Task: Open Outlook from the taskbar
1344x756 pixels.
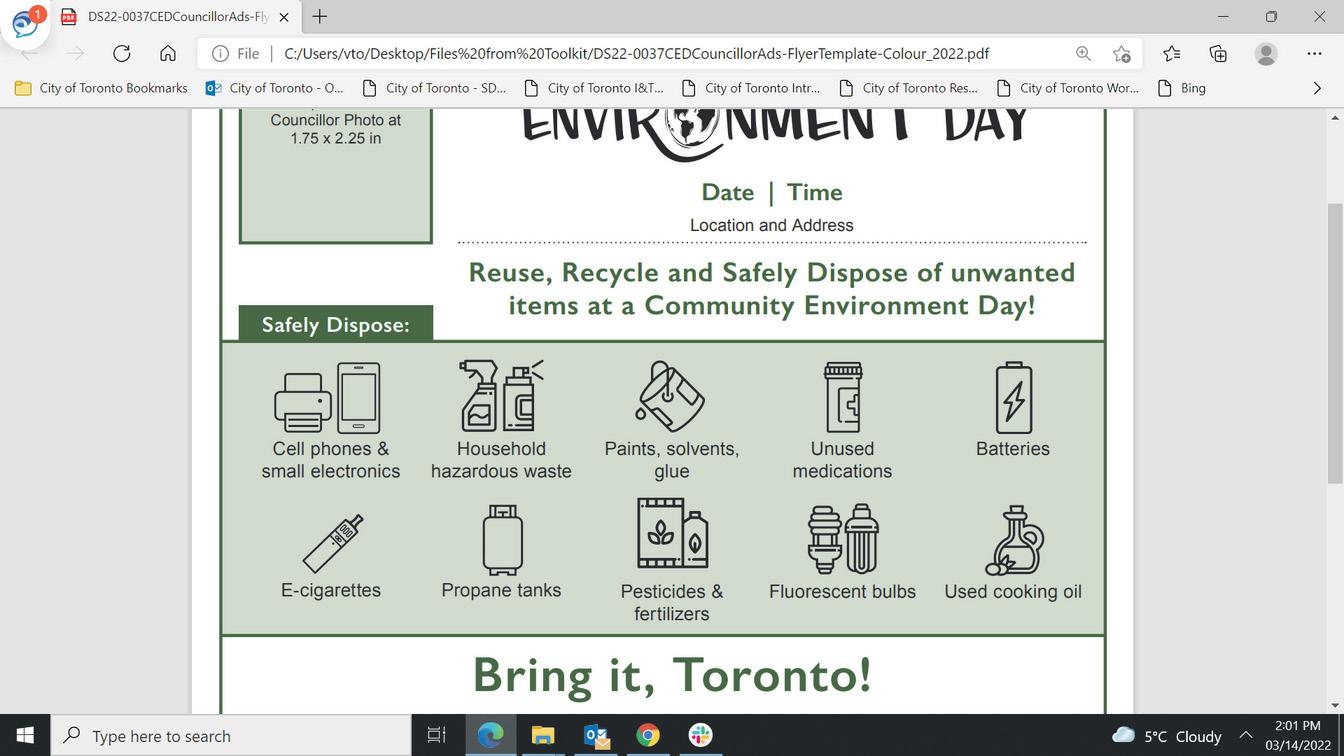Action: pyautogui.click(x=596, y=735)
